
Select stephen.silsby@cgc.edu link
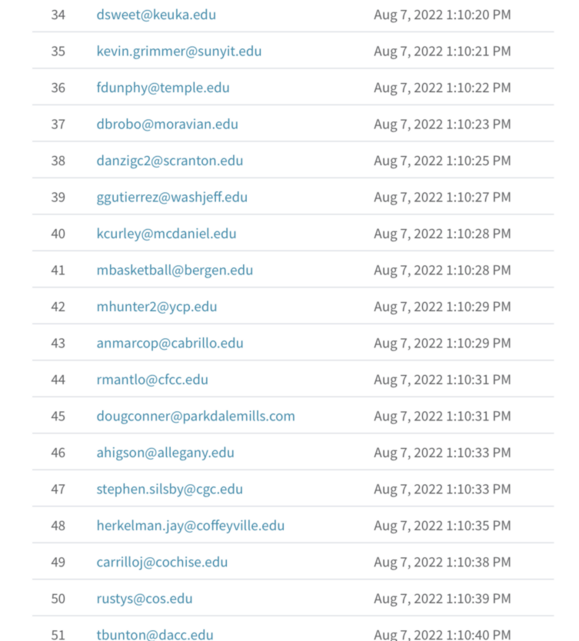(x=170, y=489)
